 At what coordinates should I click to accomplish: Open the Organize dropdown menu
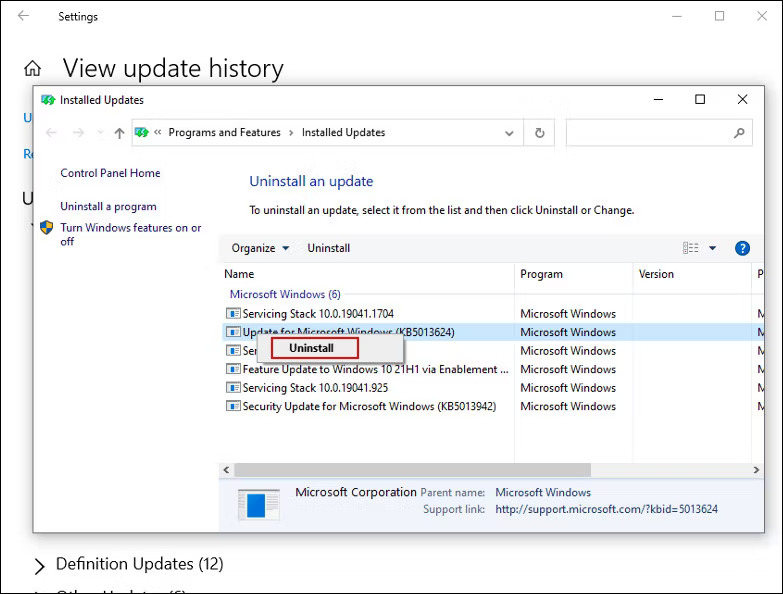[x=260, y=248]
